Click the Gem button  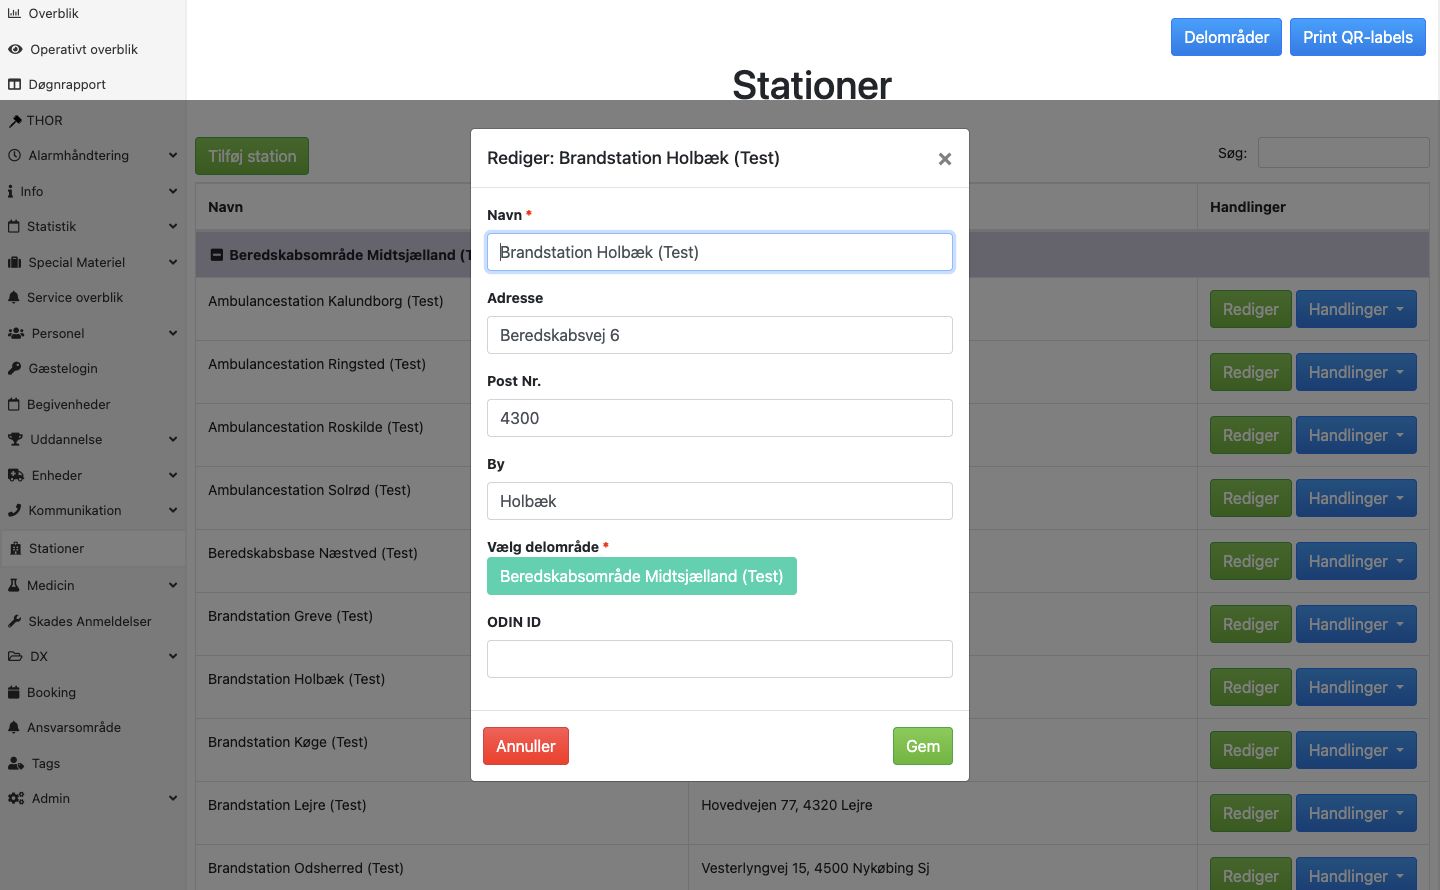pos(923,746)
